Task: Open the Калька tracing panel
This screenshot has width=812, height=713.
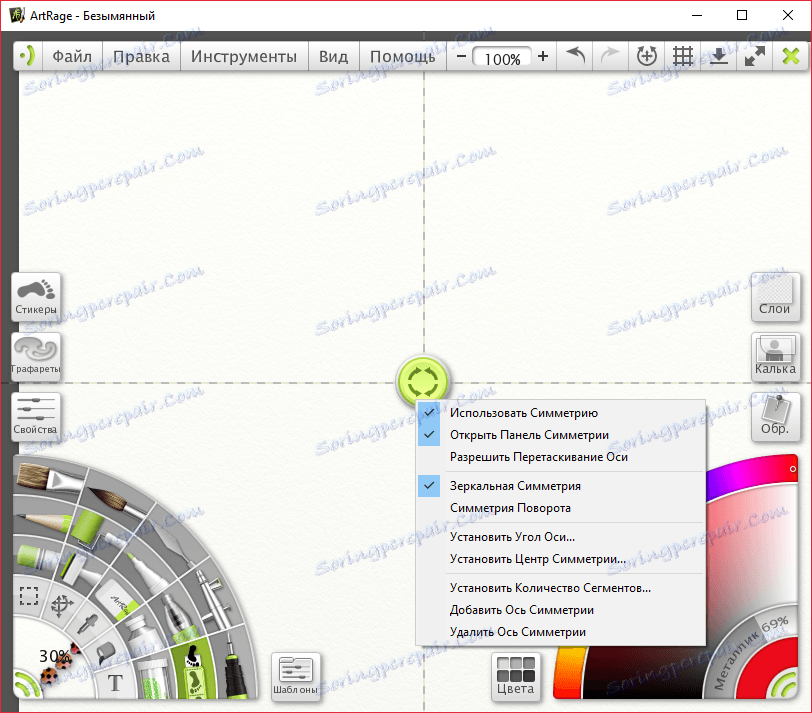Action: (x=775, y=357)
